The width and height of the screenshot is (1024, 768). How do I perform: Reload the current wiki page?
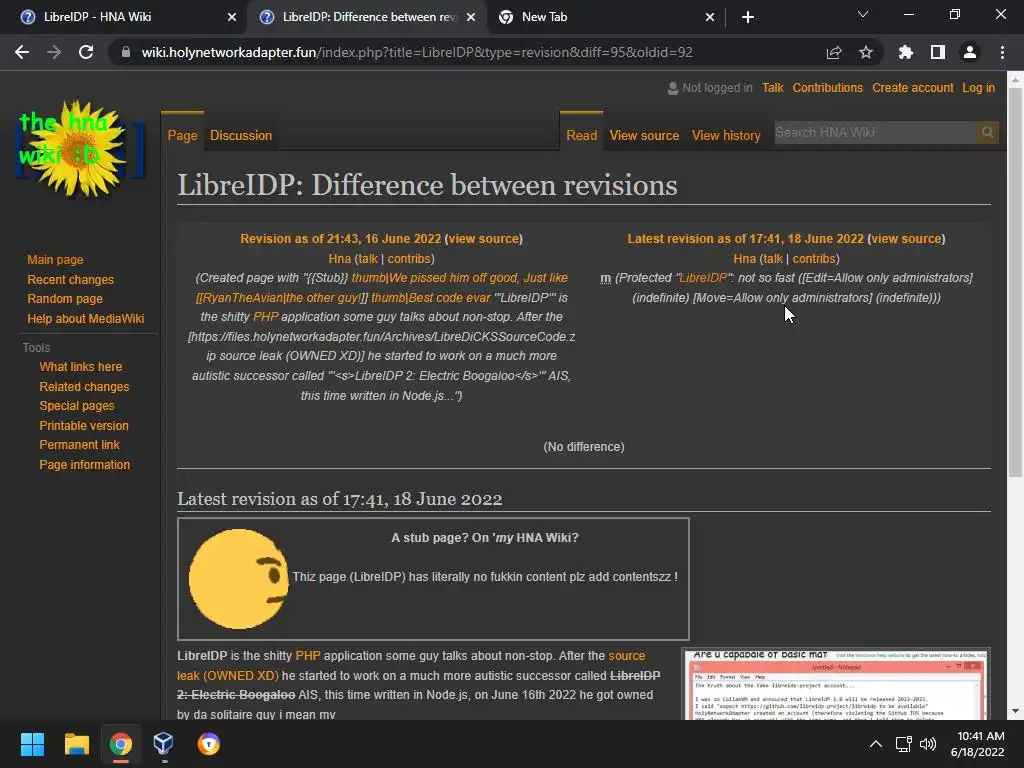pyautogui.click(x=86, y=52)
